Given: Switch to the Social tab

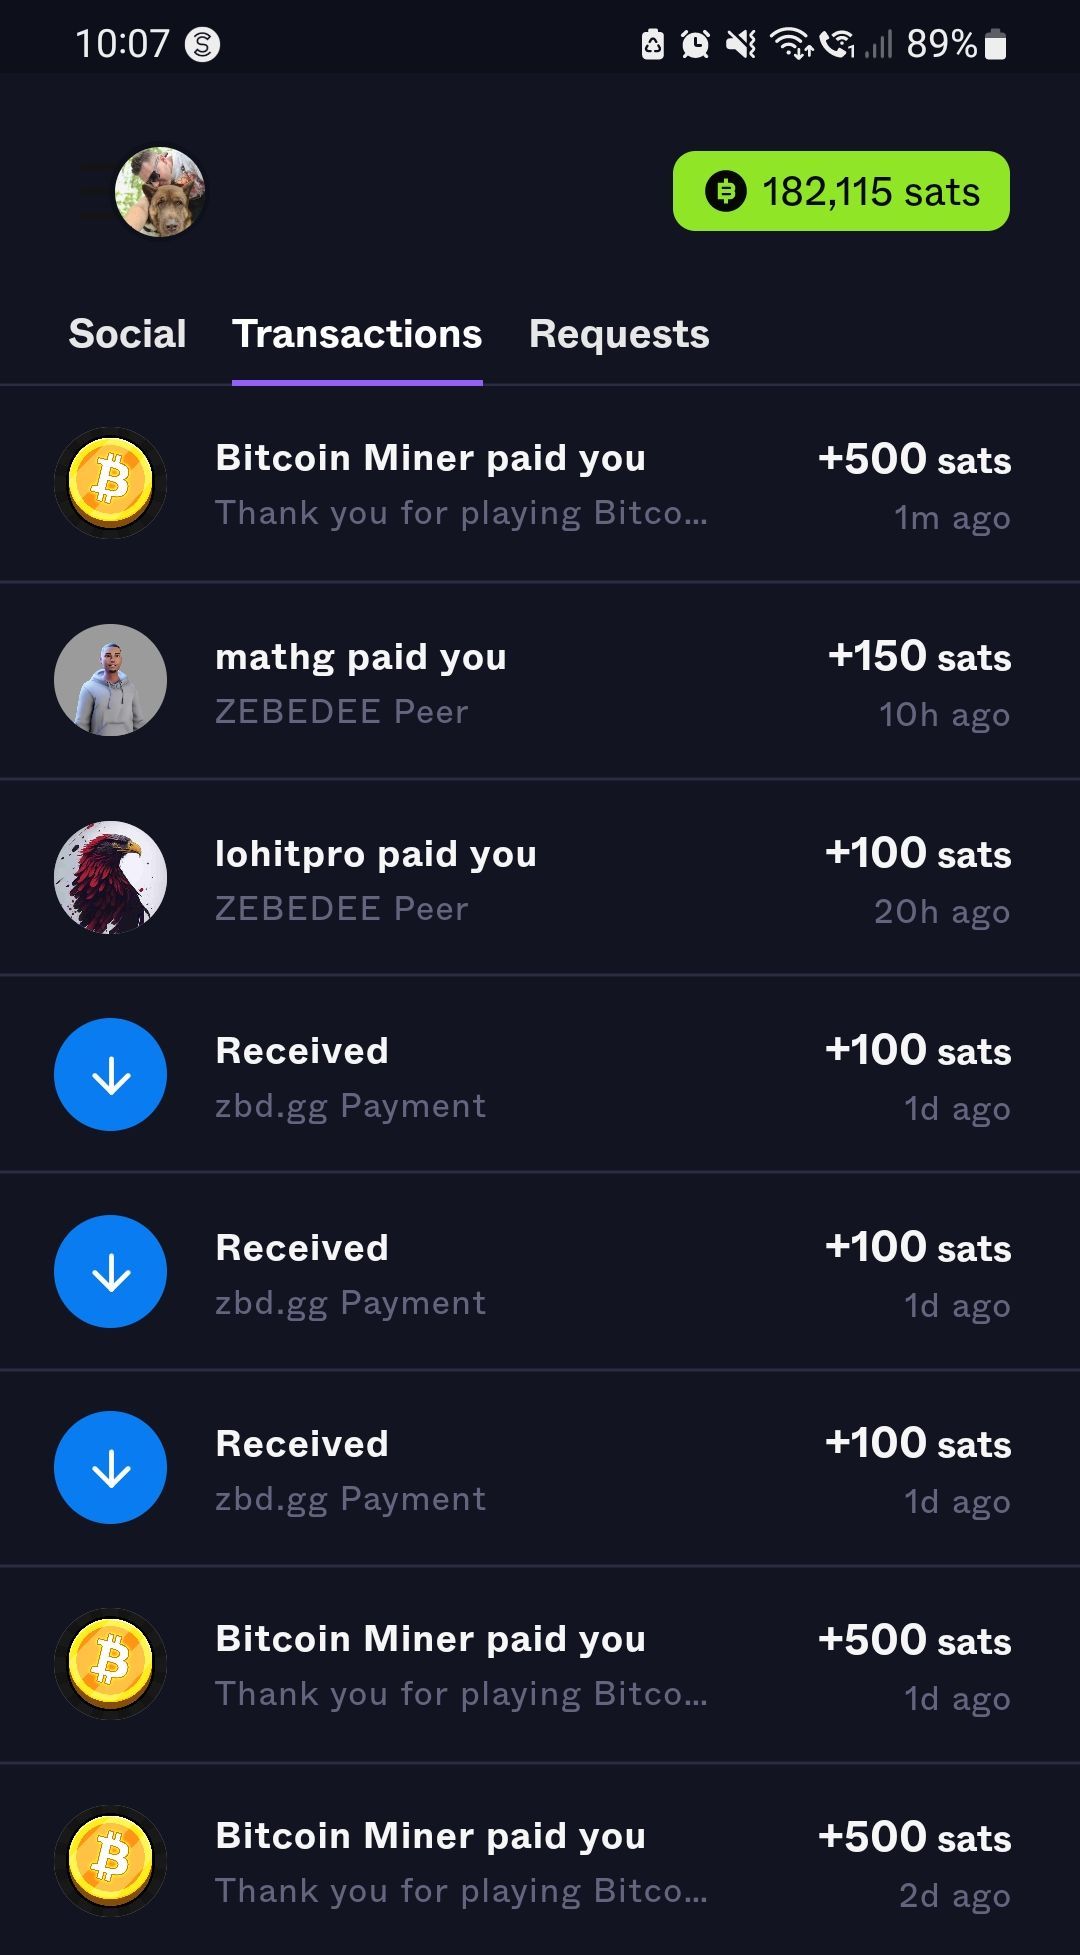Looking at the screenshot, I should click(127, 334).
